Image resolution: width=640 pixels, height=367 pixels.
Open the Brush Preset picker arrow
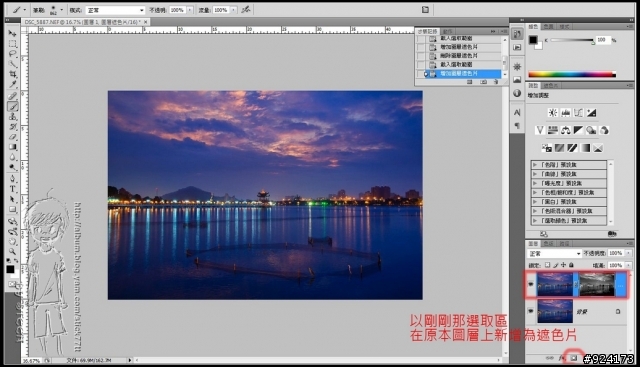point(62,10)
